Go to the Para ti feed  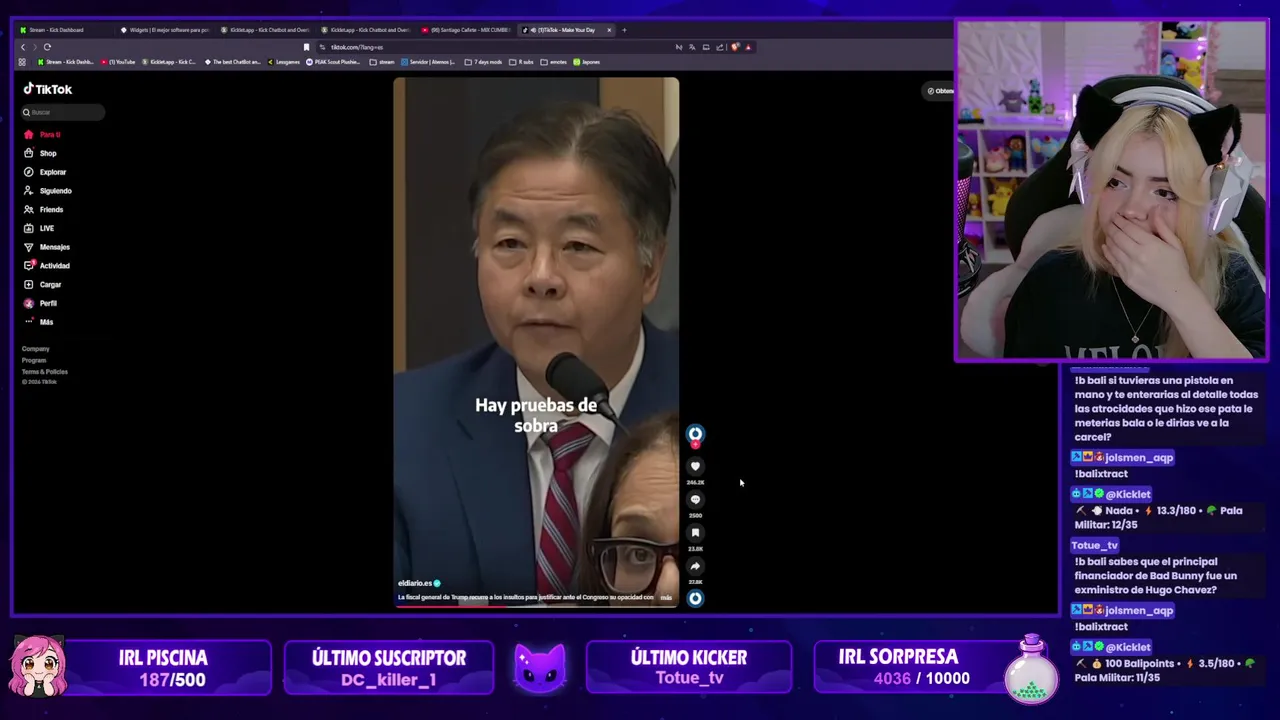click(x=43, y=134)
